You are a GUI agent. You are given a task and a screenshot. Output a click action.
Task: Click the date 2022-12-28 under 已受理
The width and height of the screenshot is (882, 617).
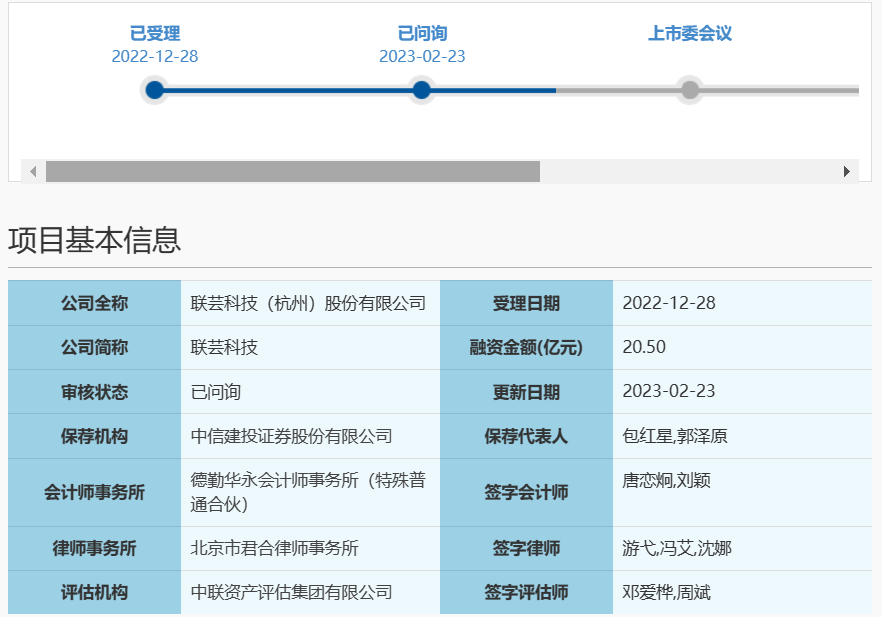click(x=155, y=56)
